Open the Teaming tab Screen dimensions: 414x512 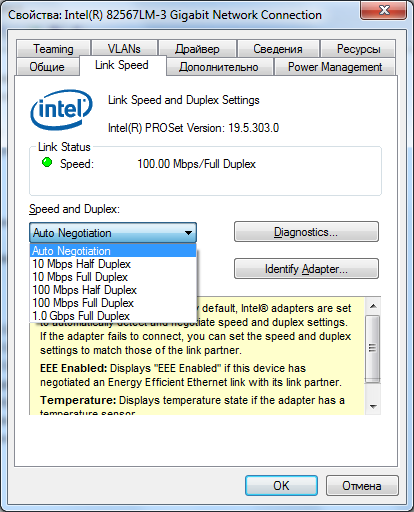[53, 49]
